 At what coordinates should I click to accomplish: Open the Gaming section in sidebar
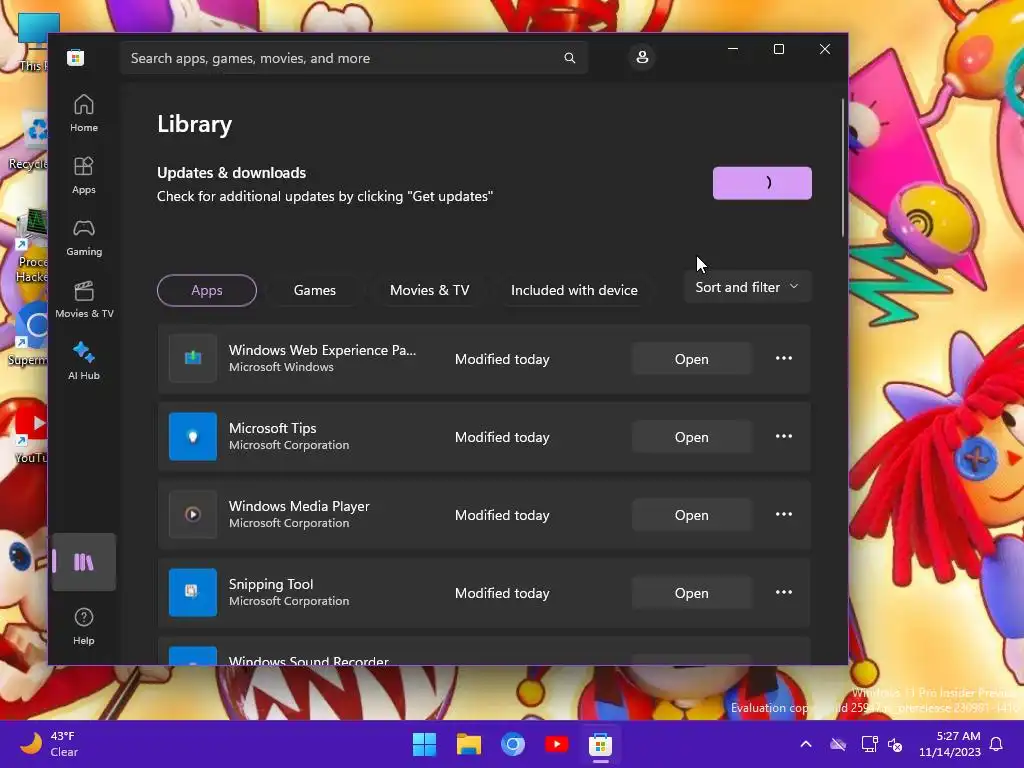click(84, 237)
